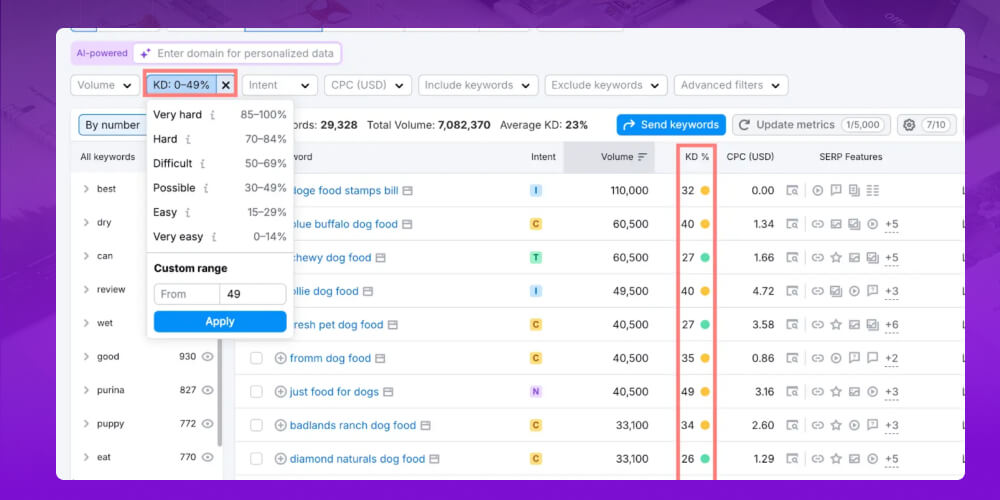This screenshot has width=1000, height=500.
Task: Click the Update metrics button
Action: [x=811, y=125]
